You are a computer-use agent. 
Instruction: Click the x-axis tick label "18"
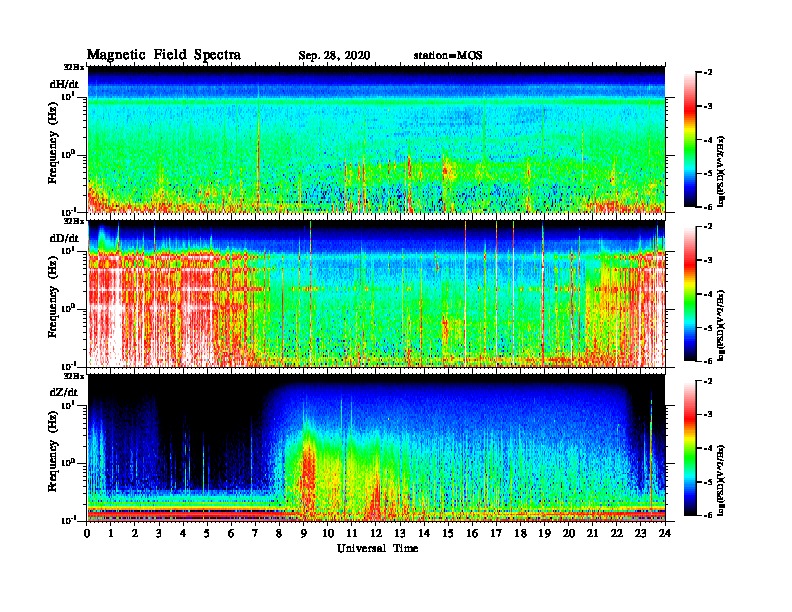[520, 534]
